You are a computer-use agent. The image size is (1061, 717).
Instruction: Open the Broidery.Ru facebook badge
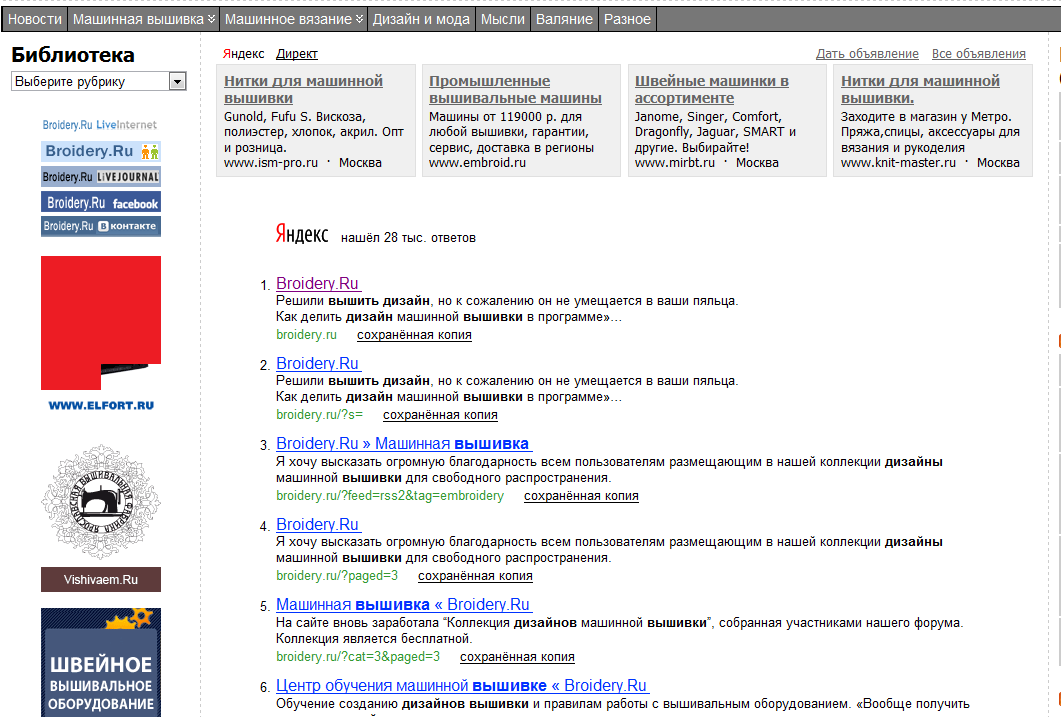tap(101, 202)
